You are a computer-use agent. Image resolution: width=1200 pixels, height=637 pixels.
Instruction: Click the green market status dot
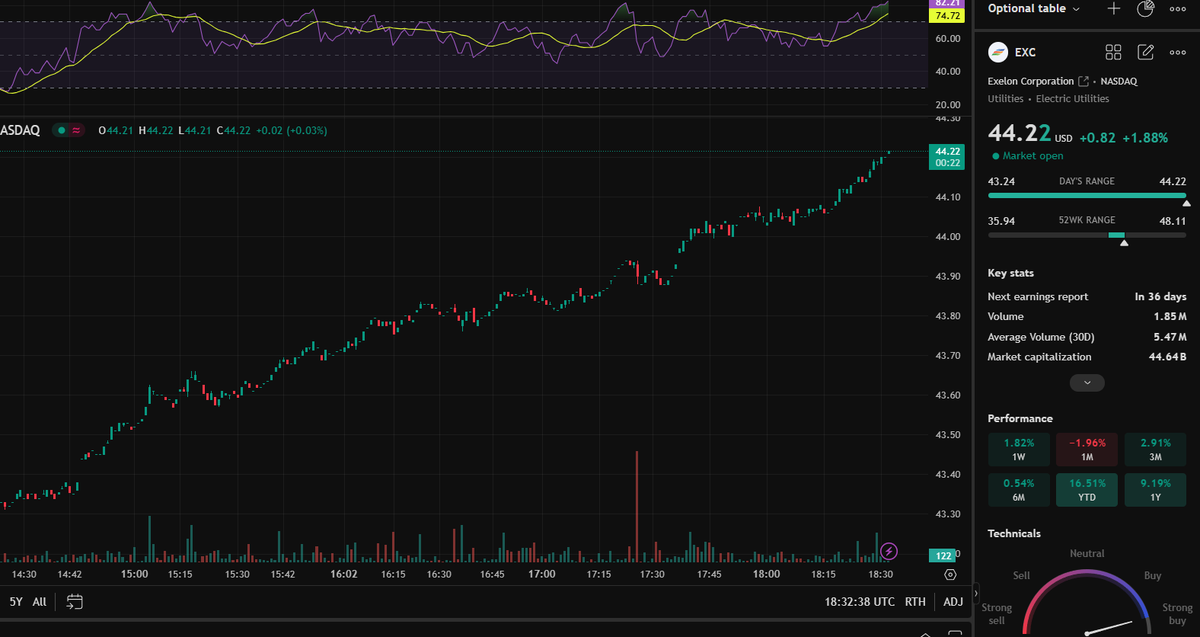pos(61,130)
